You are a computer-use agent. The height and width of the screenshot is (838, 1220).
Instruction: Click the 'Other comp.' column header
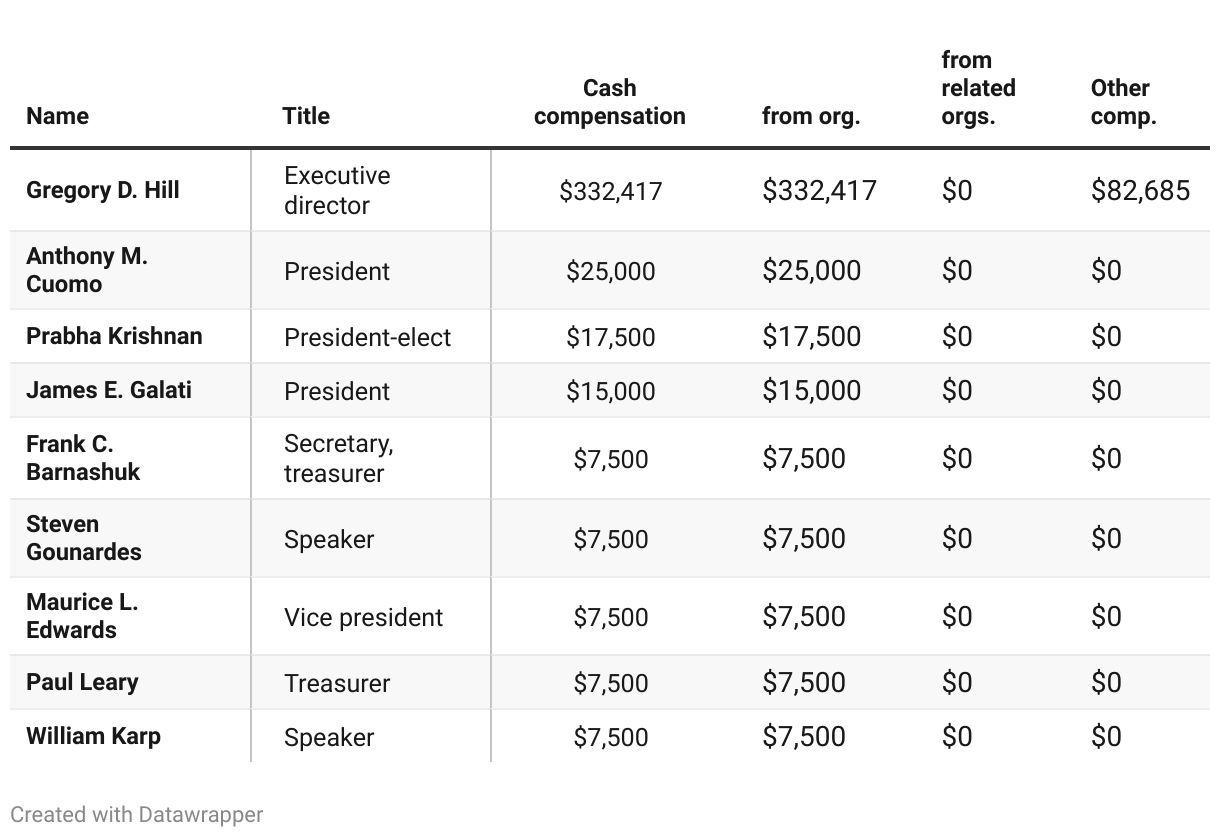1123,102
